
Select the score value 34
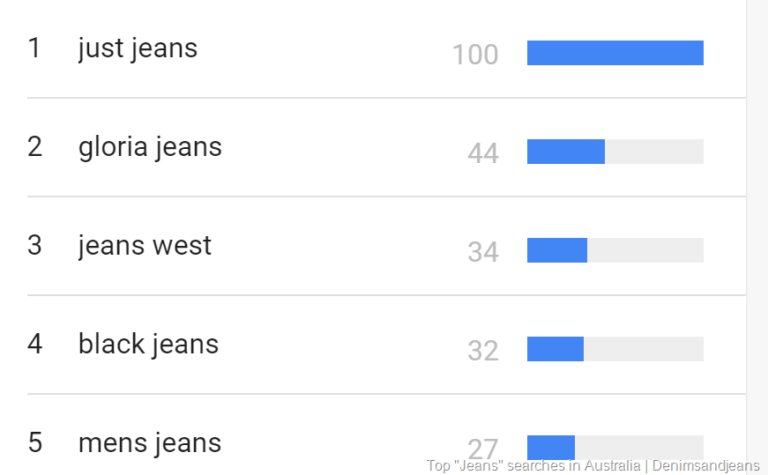(x=483, y=252)
